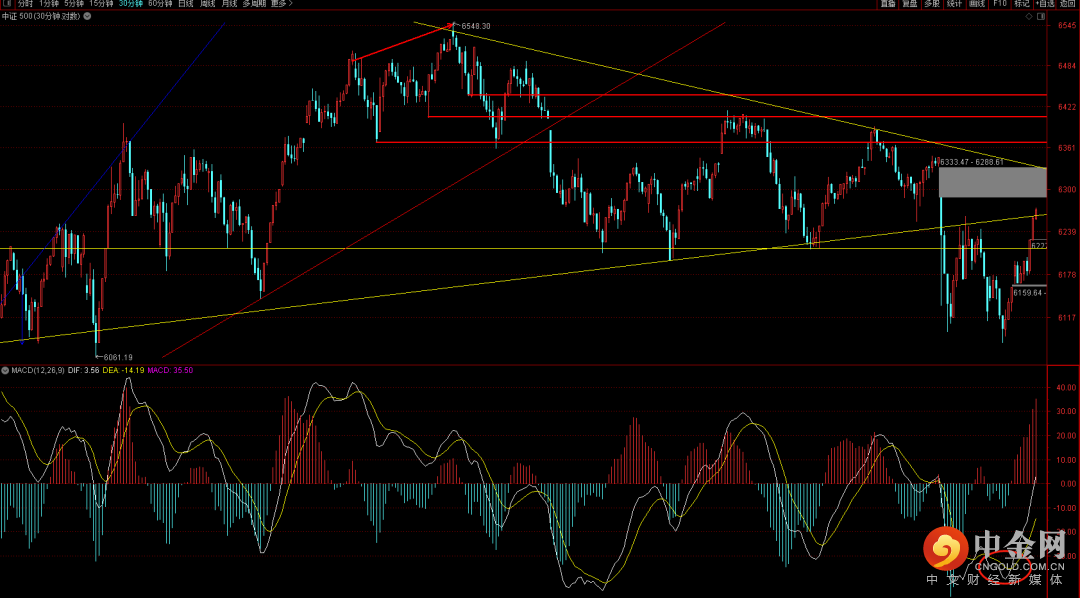Select the 60分钟 period tab
Image resolution: width=1080 pixels, height=598 pixels.
click(160, 3)
